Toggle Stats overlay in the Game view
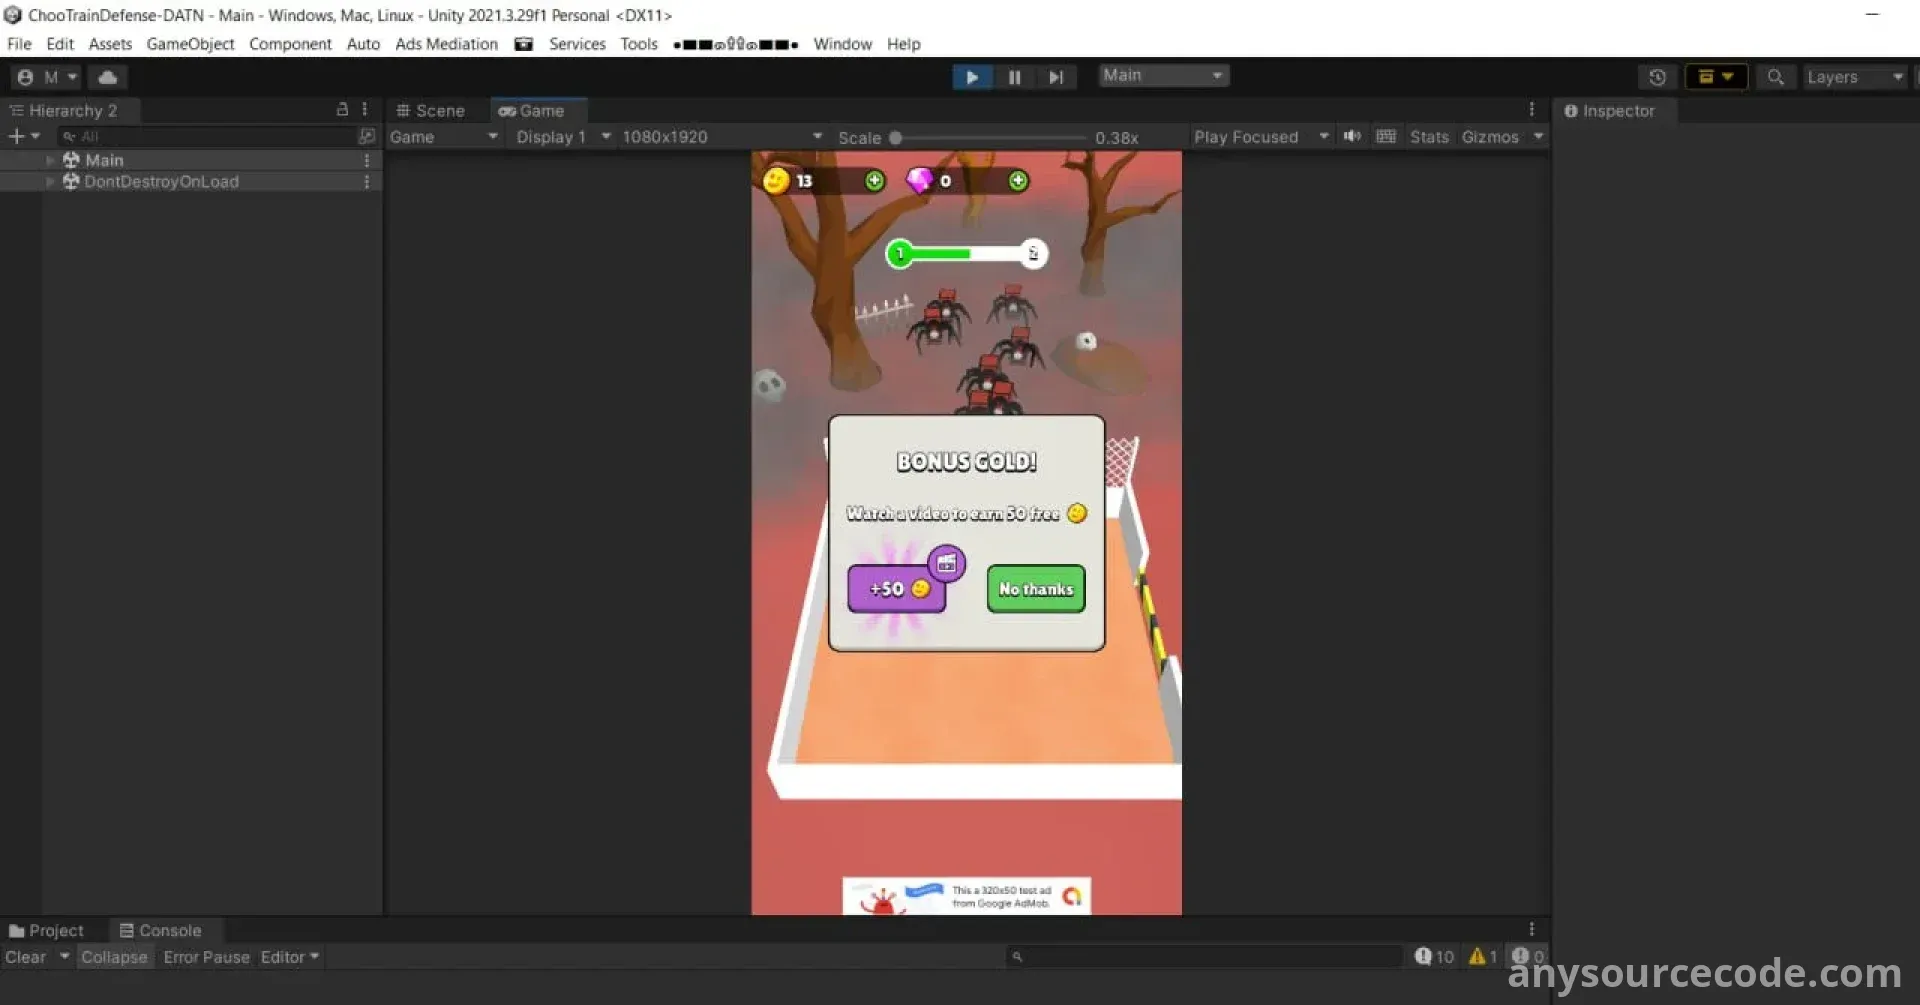1920x1005 pixels. [x=1429, y=136]
